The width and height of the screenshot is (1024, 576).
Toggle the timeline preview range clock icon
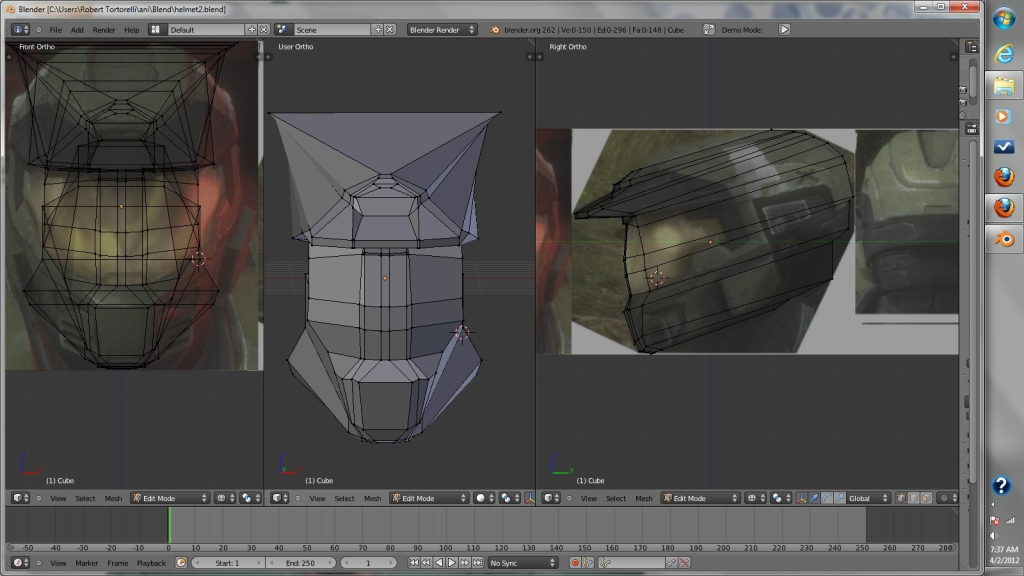tap(181, 563)
